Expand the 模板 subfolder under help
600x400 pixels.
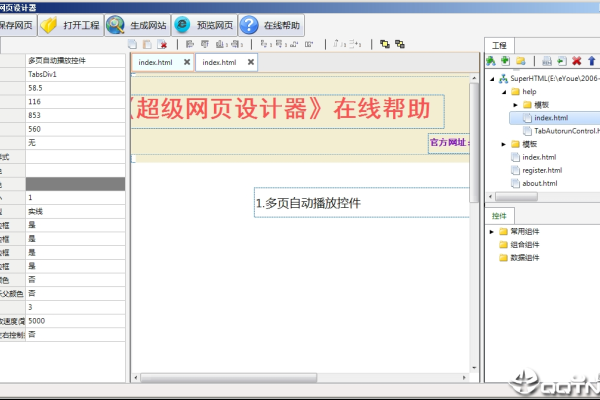(x=516, y=104)
